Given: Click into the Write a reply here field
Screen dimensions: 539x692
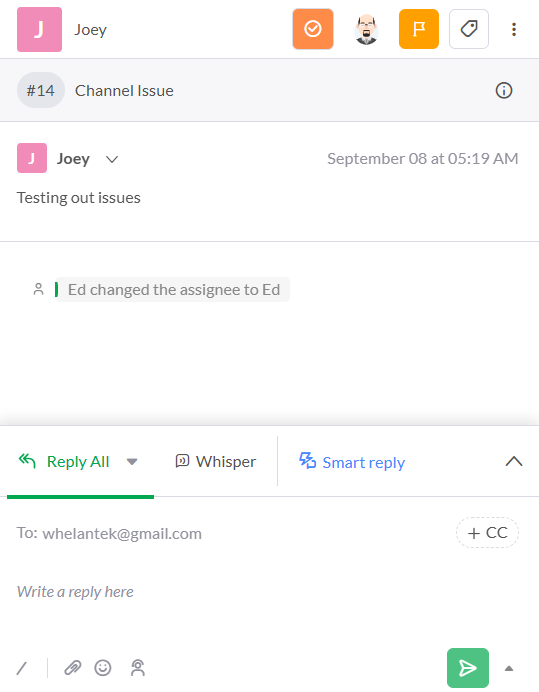Looking at the screenshot, I should (267, 592).
